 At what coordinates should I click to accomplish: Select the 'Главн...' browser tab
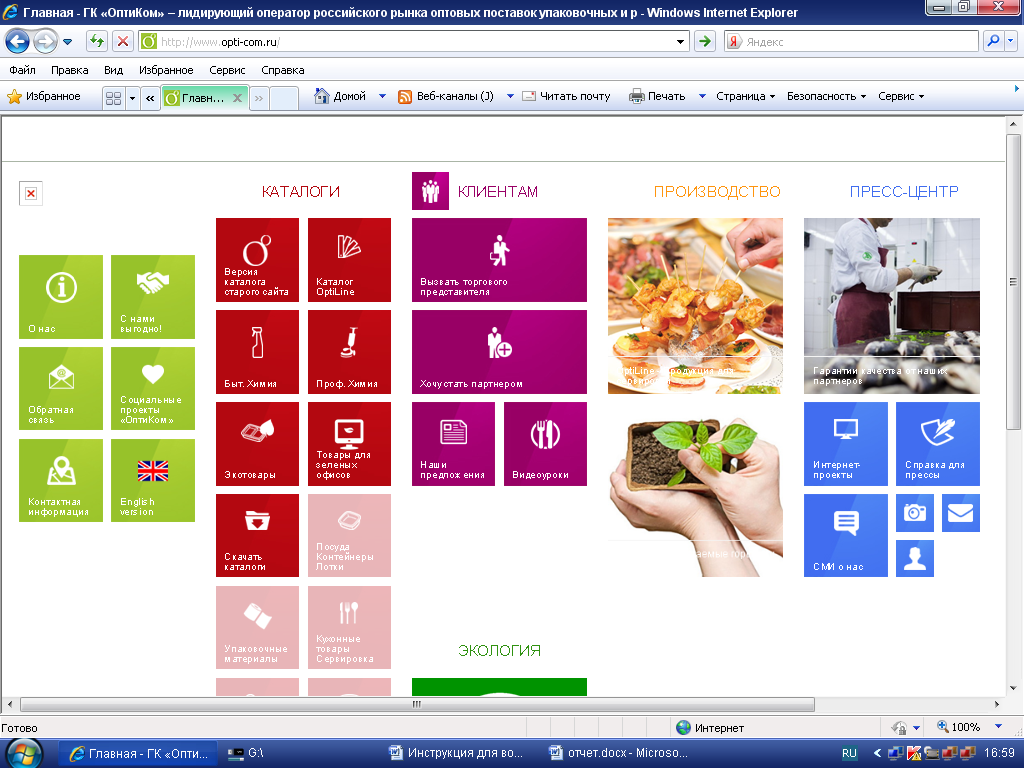(x=204, y=98)
